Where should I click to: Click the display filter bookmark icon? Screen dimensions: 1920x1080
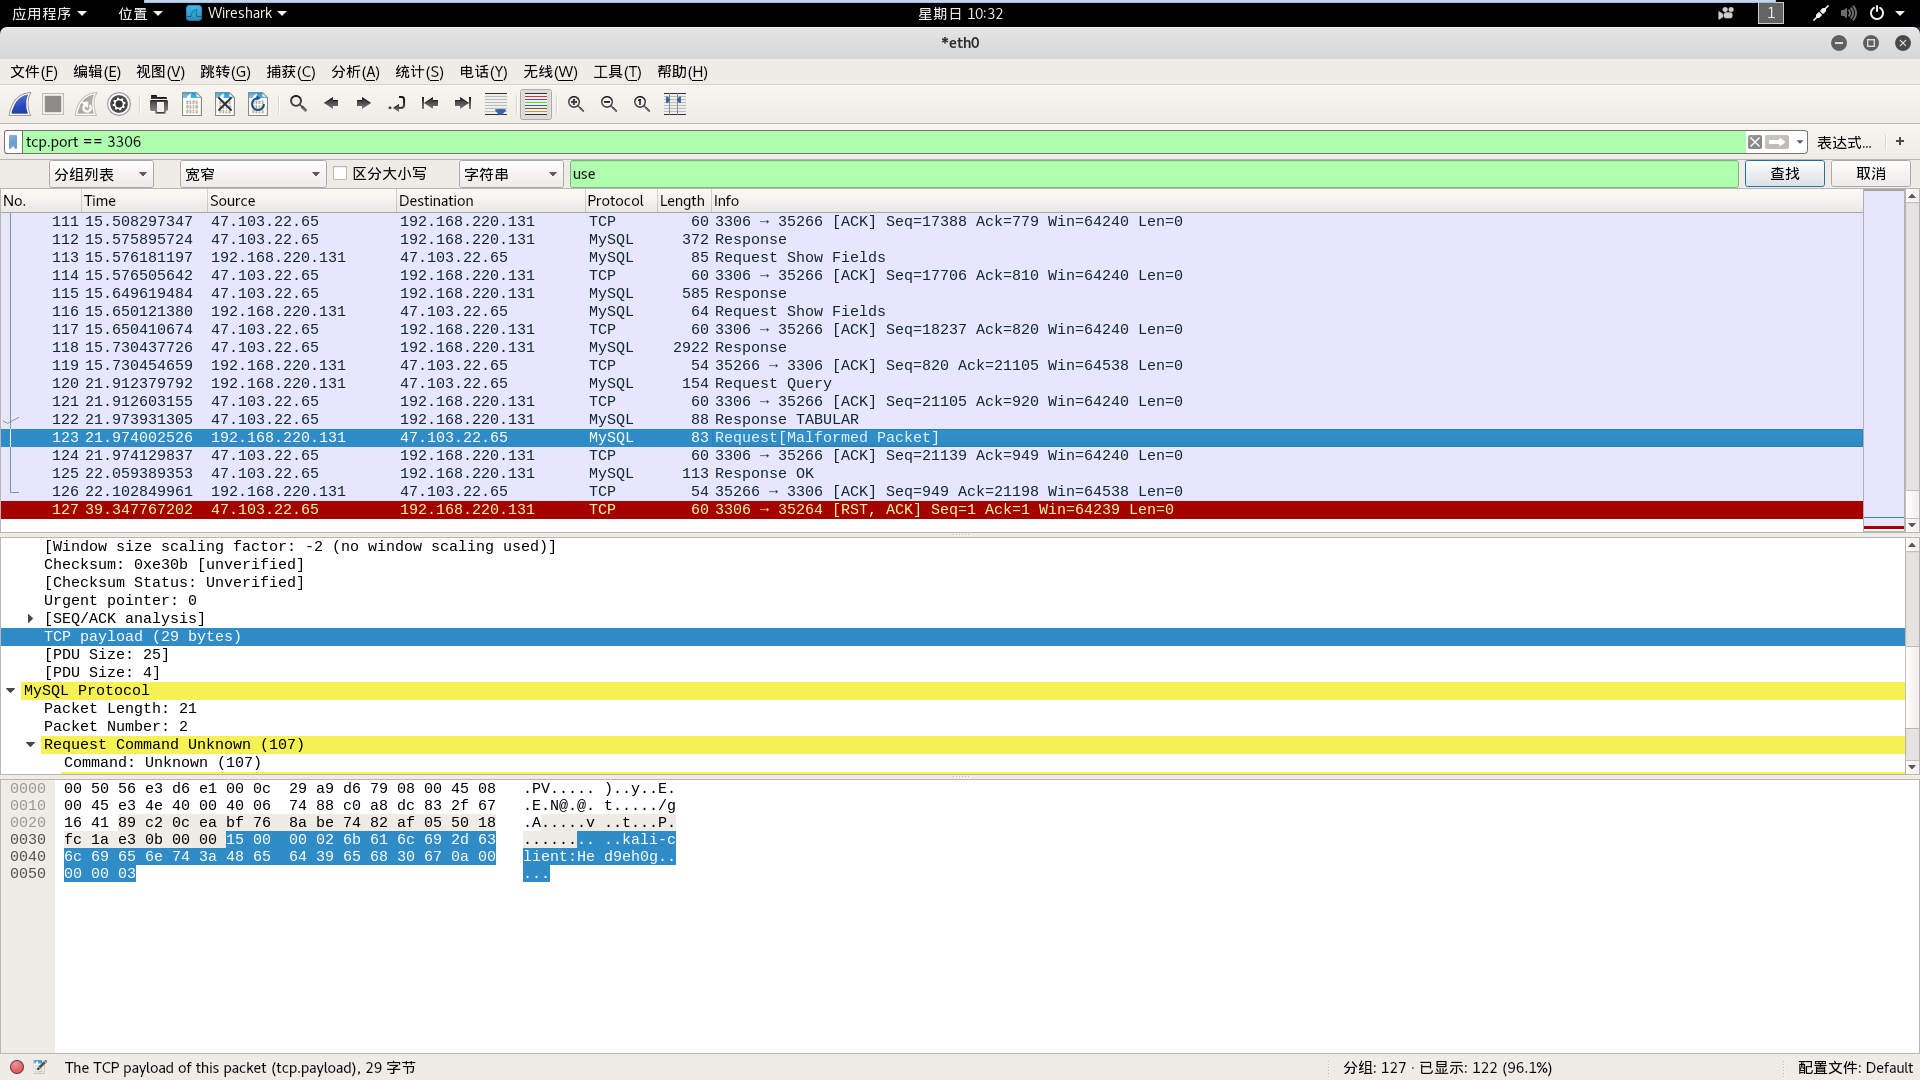pyautogui.click(x=13, y=142)
